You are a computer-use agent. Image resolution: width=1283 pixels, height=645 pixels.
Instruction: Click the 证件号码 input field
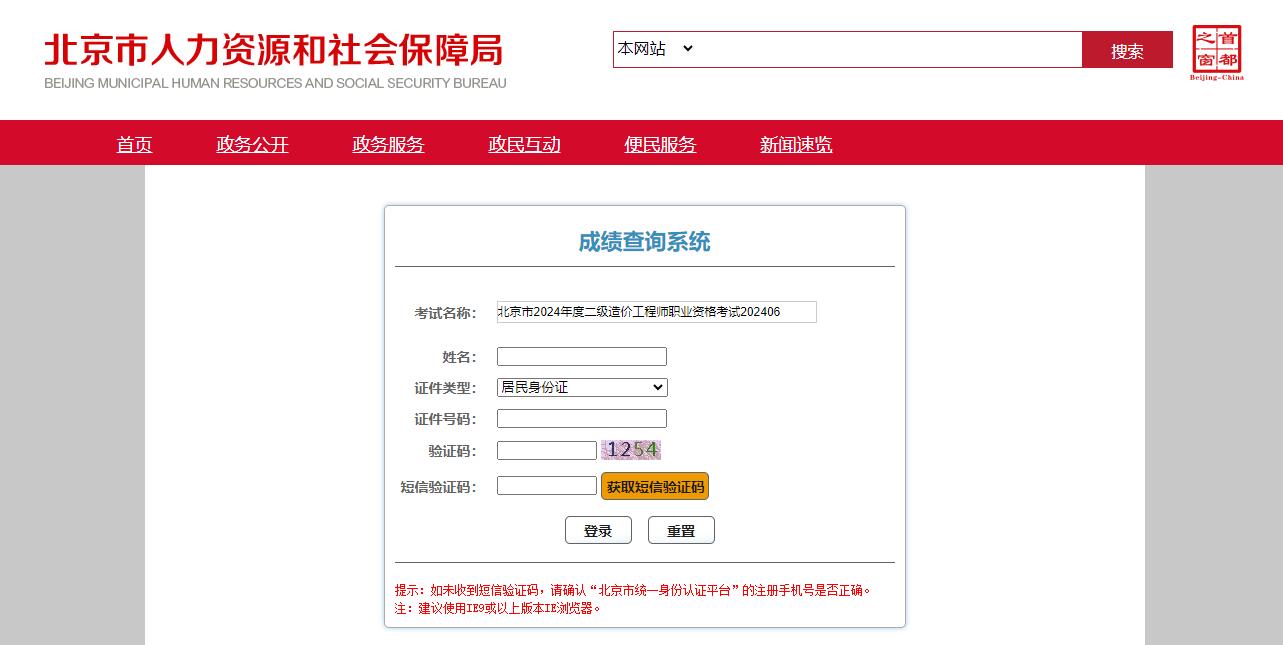coord(581,418)
